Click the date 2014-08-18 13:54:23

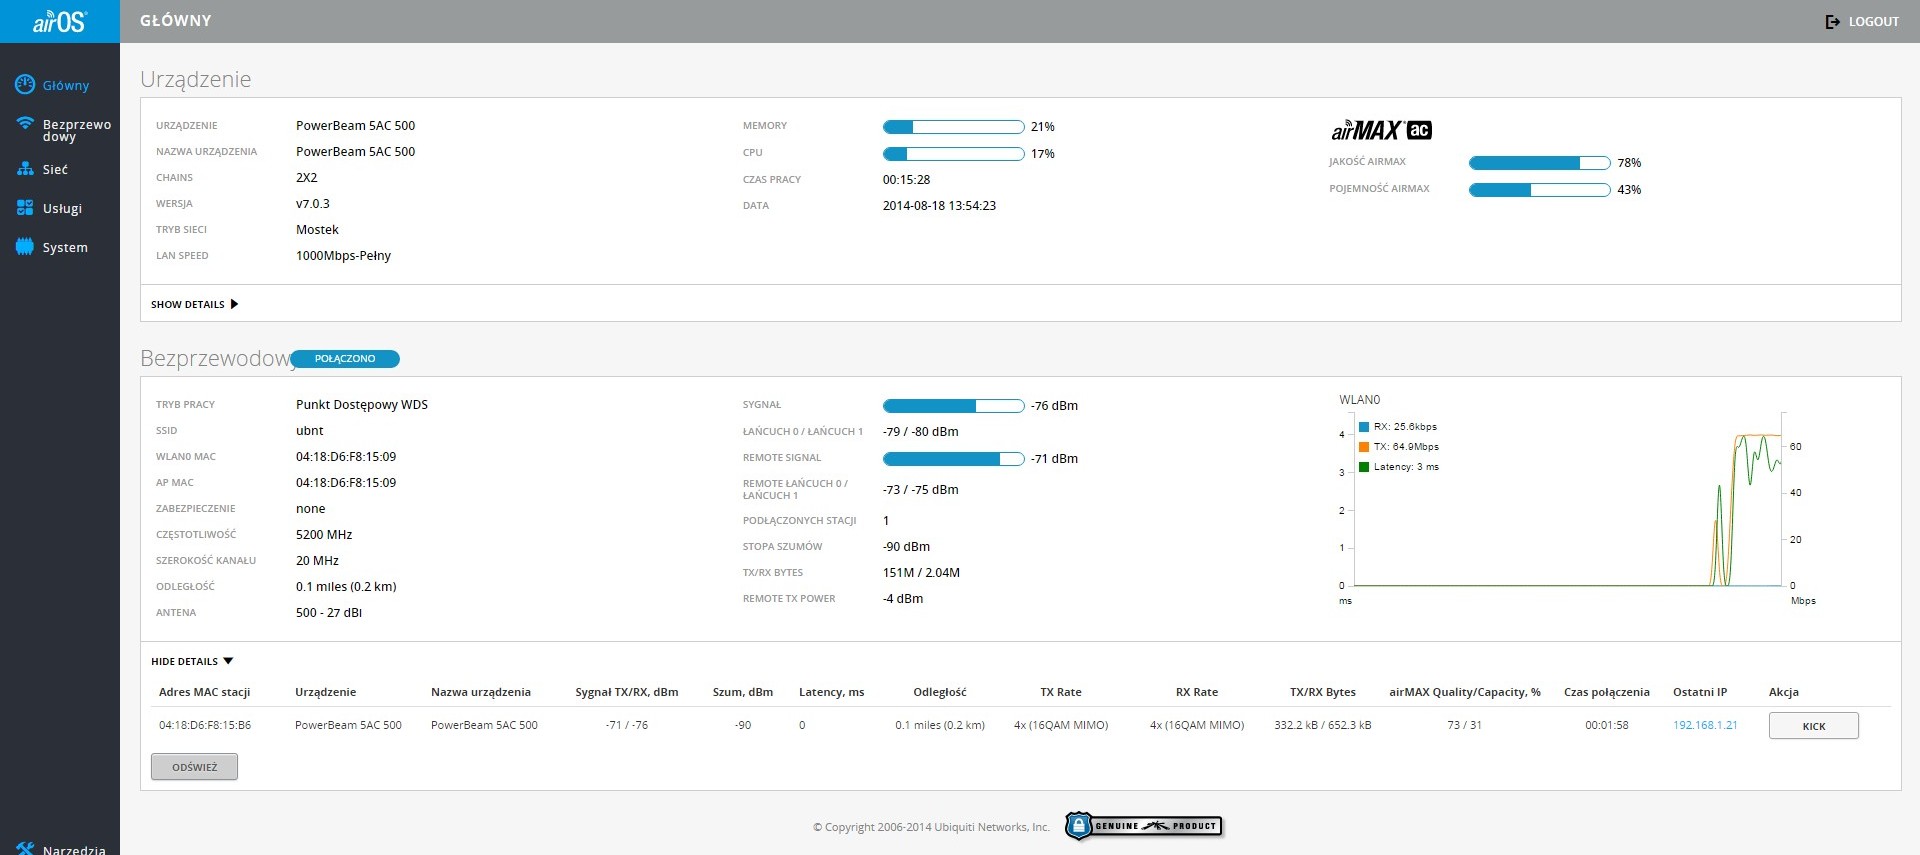click(x=940, y=206)
